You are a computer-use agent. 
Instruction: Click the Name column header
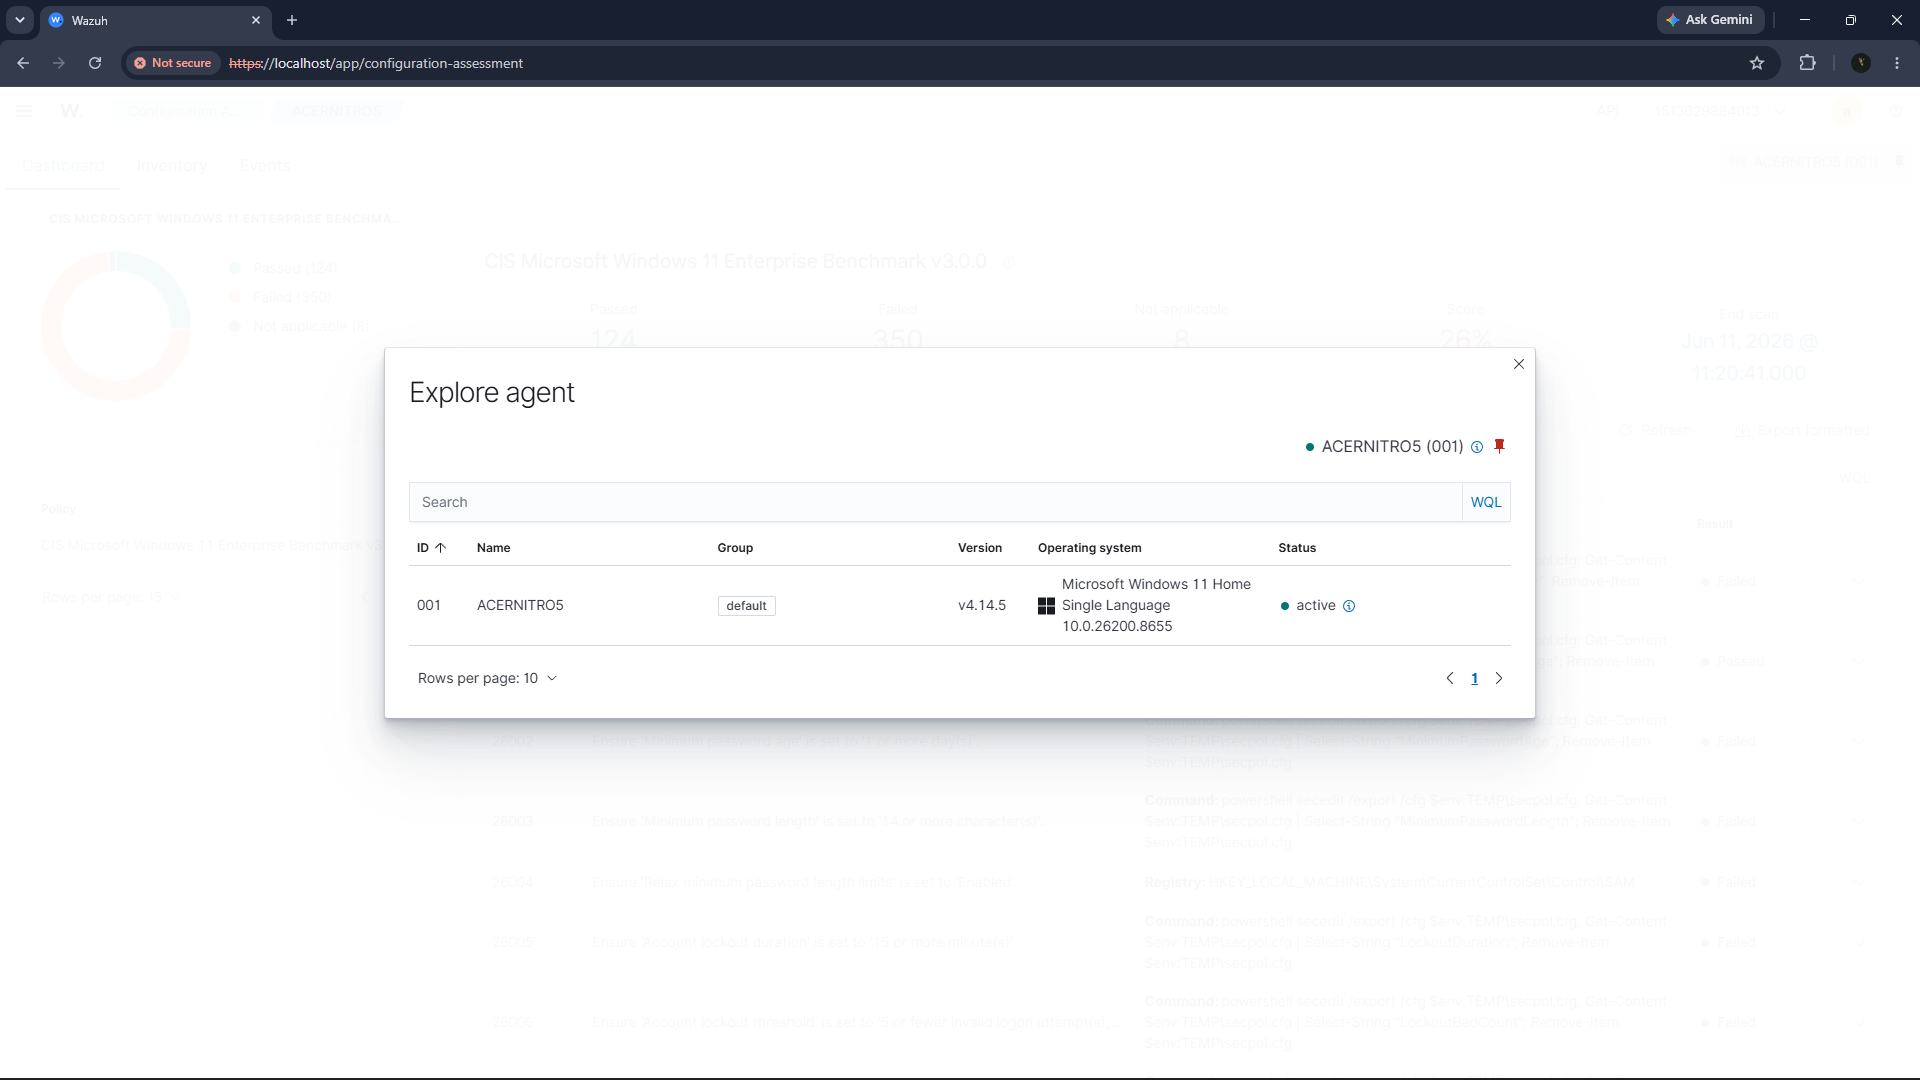[494, 548]
